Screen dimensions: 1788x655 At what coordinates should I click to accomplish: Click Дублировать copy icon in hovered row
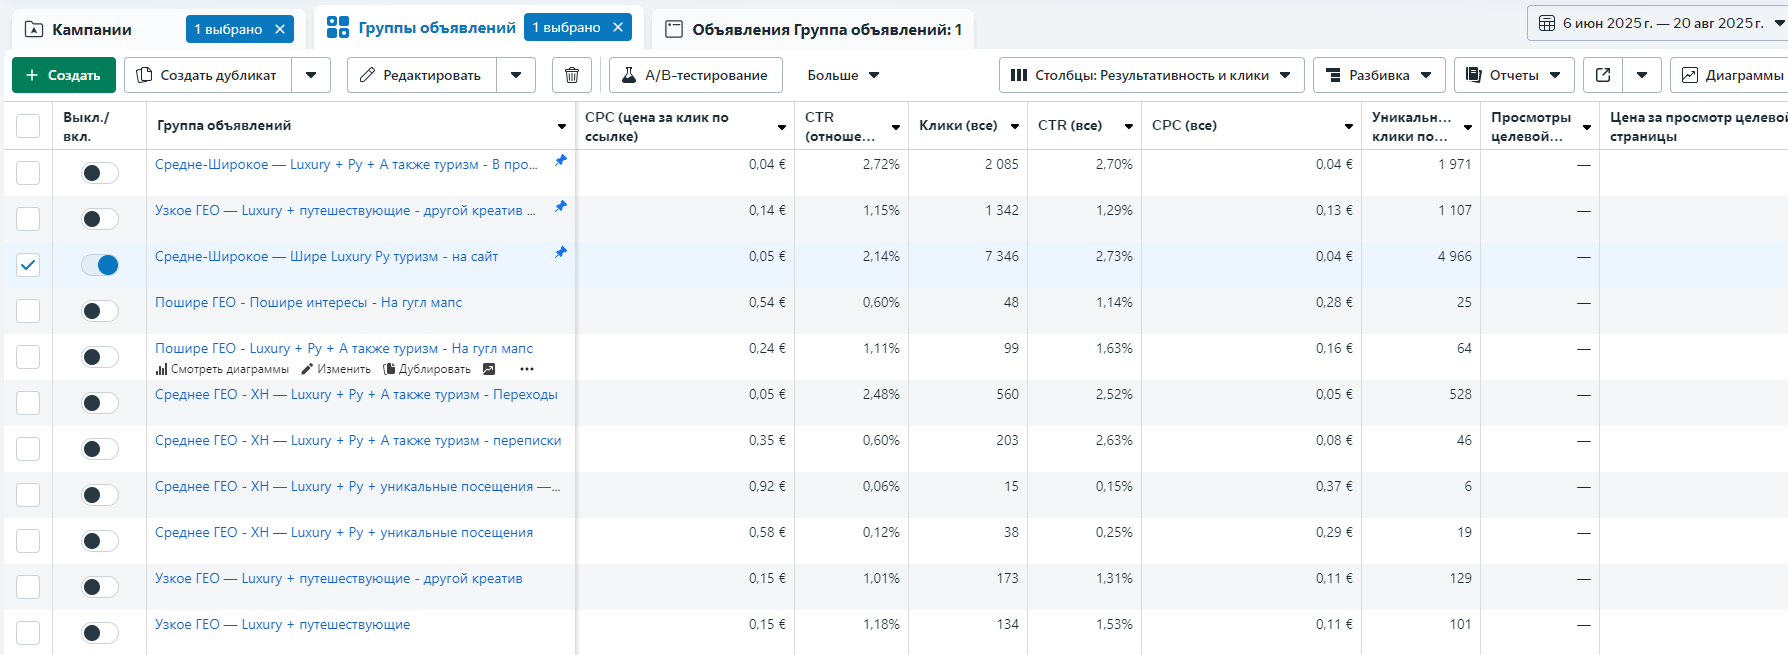[x=390, y=369]
